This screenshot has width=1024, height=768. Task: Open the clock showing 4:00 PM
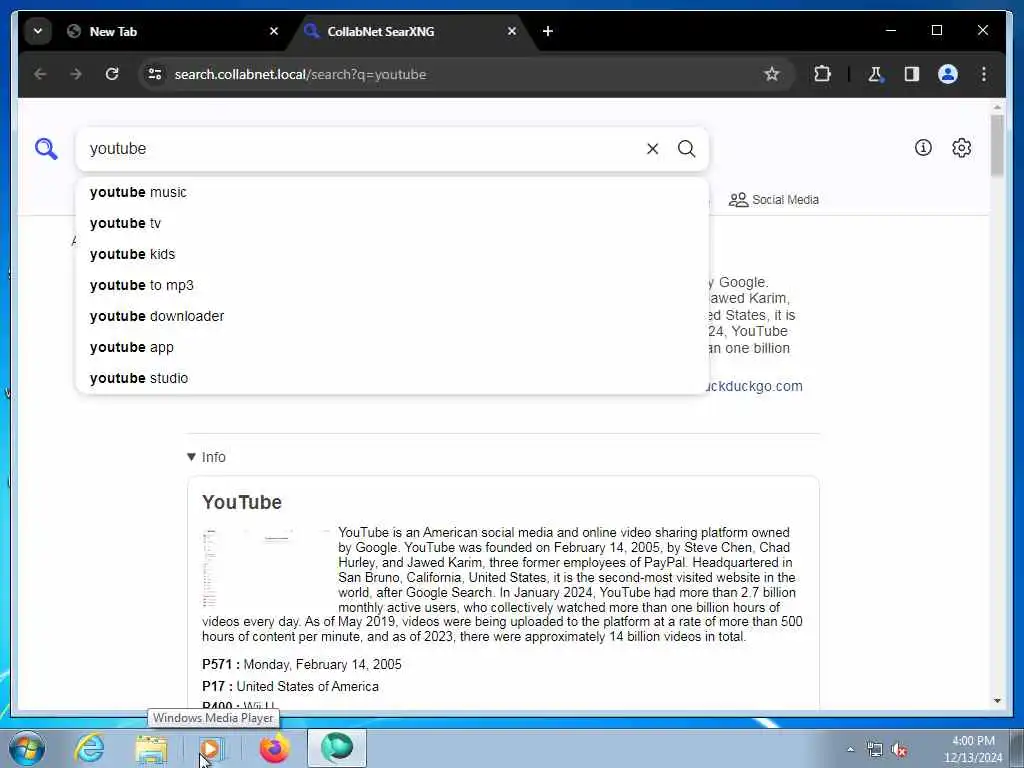click(x=973, y=749)
